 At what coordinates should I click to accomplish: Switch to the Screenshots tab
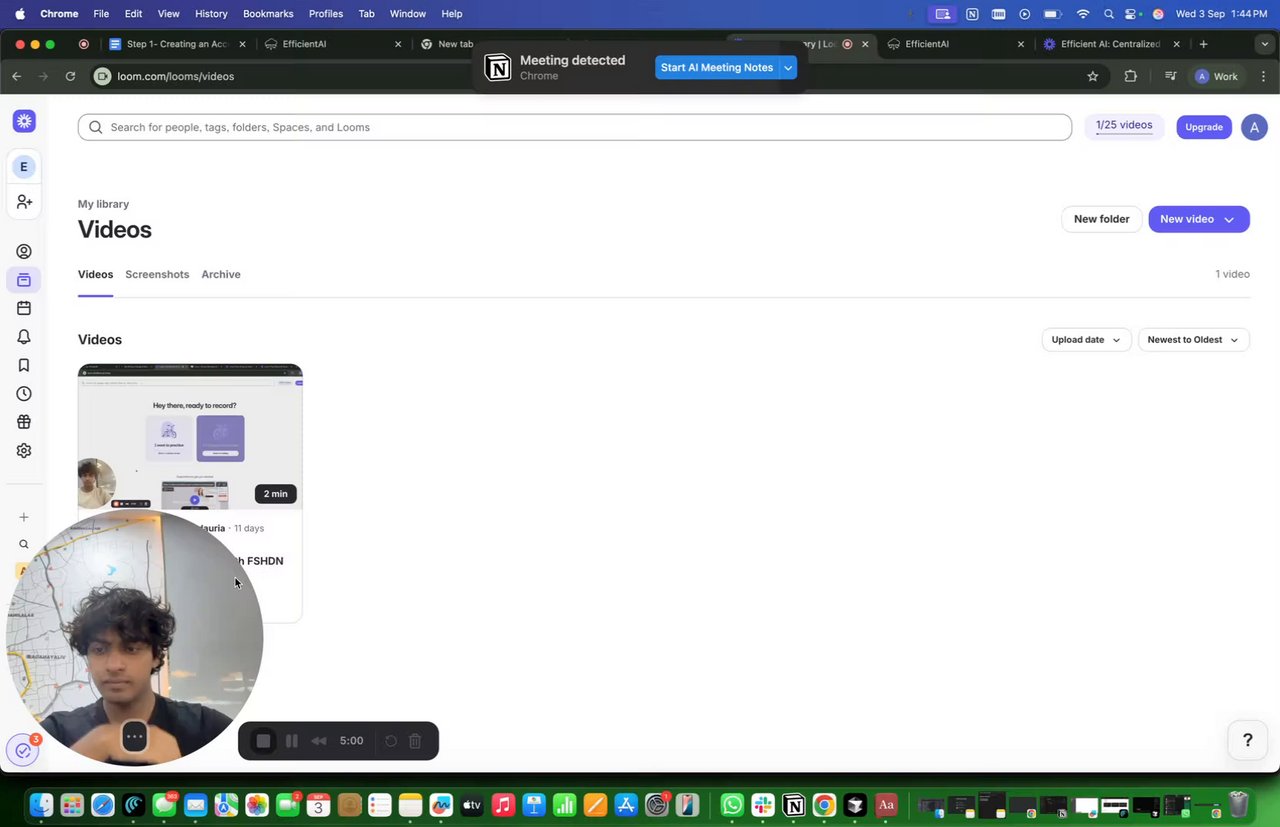[x=157, y=274]
